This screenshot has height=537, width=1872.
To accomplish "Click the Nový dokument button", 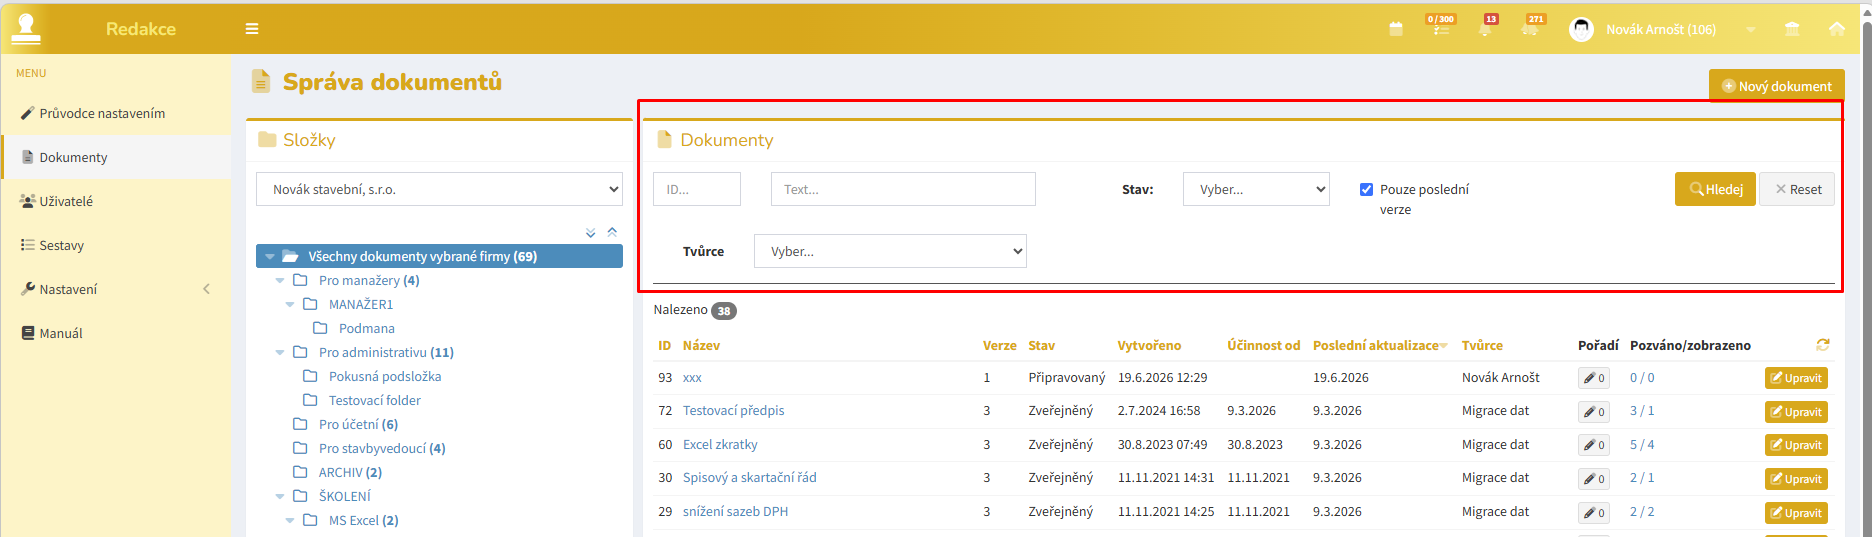I will pos(1776,86).
